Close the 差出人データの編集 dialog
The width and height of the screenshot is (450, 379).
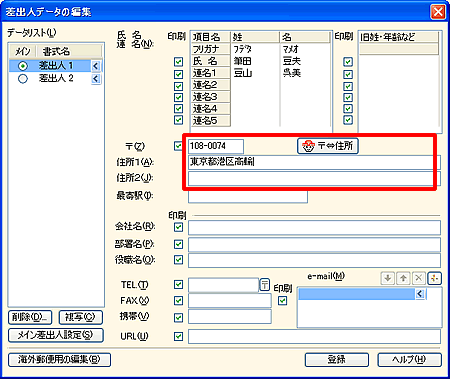pyautogui.click(x=438, y=12)
